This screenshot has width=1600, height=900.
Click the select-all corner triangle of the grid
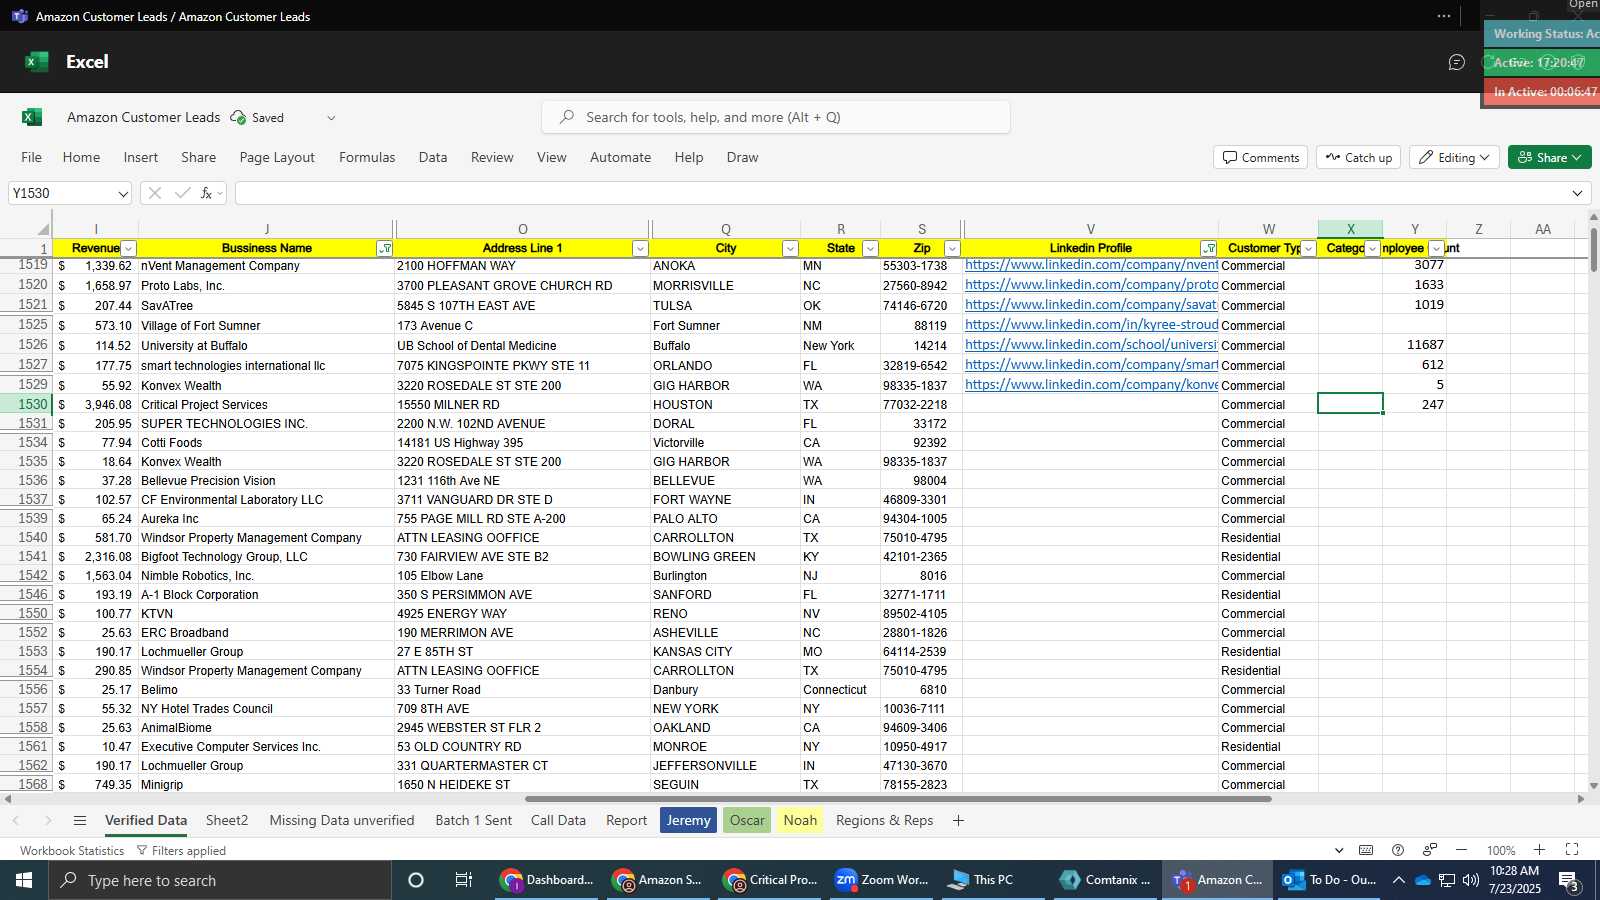[x=42, y=229]
